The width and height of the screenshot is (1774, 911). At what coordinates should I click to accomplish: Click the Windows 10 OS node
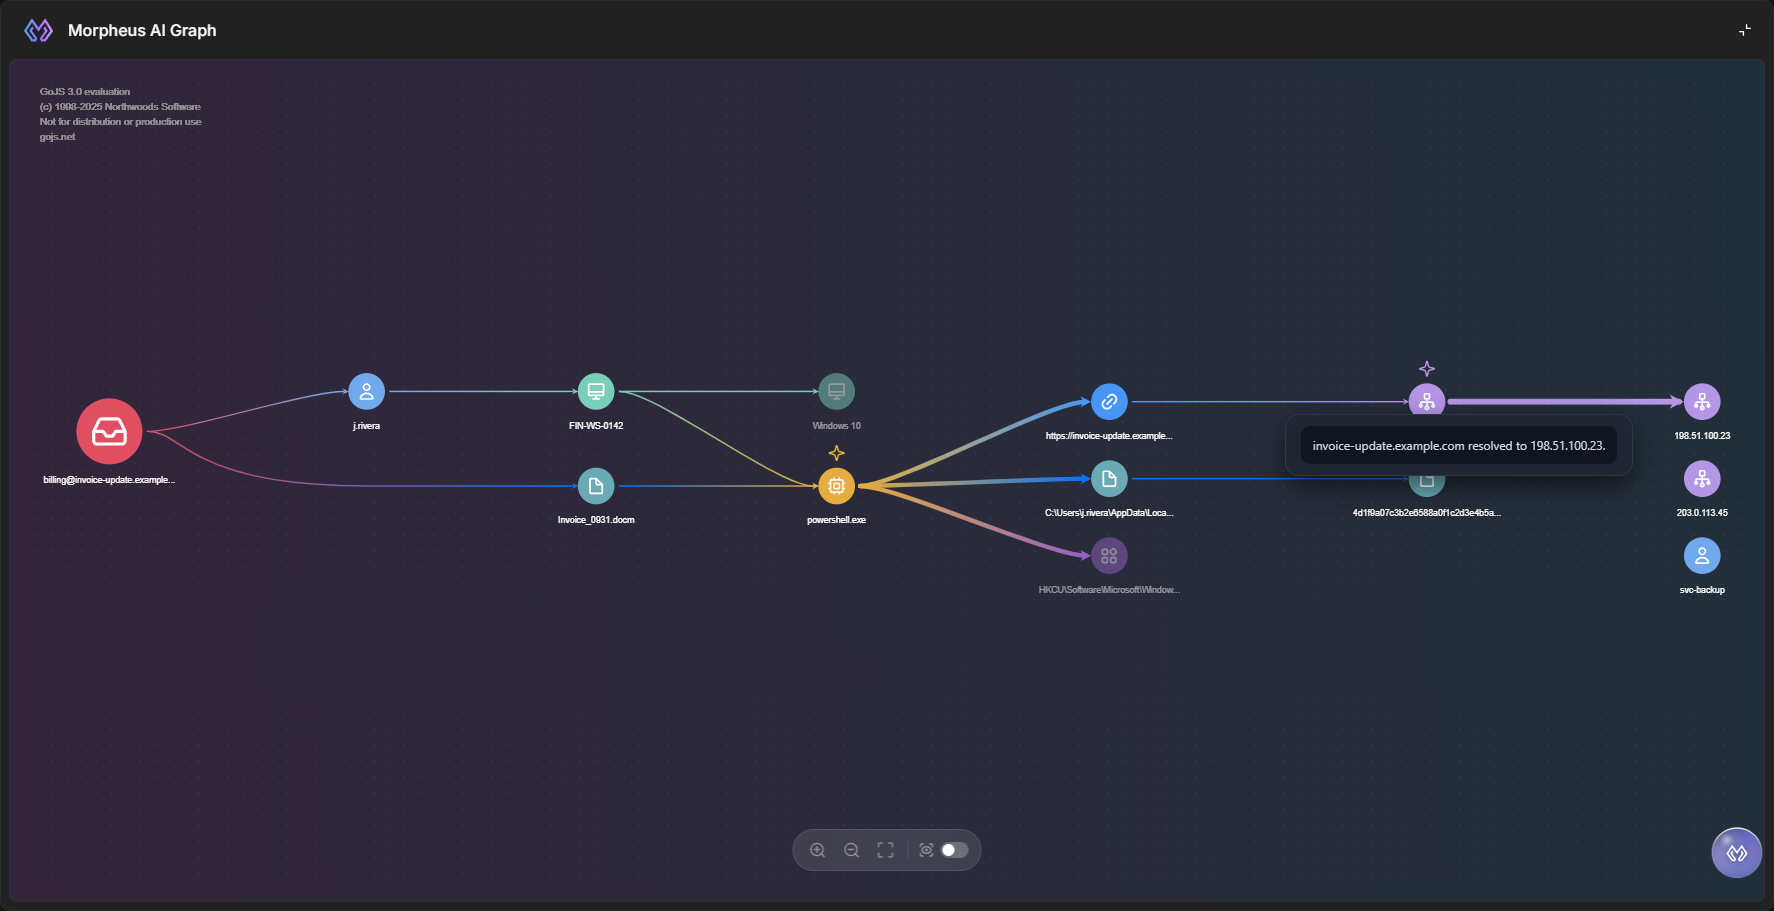837,391
